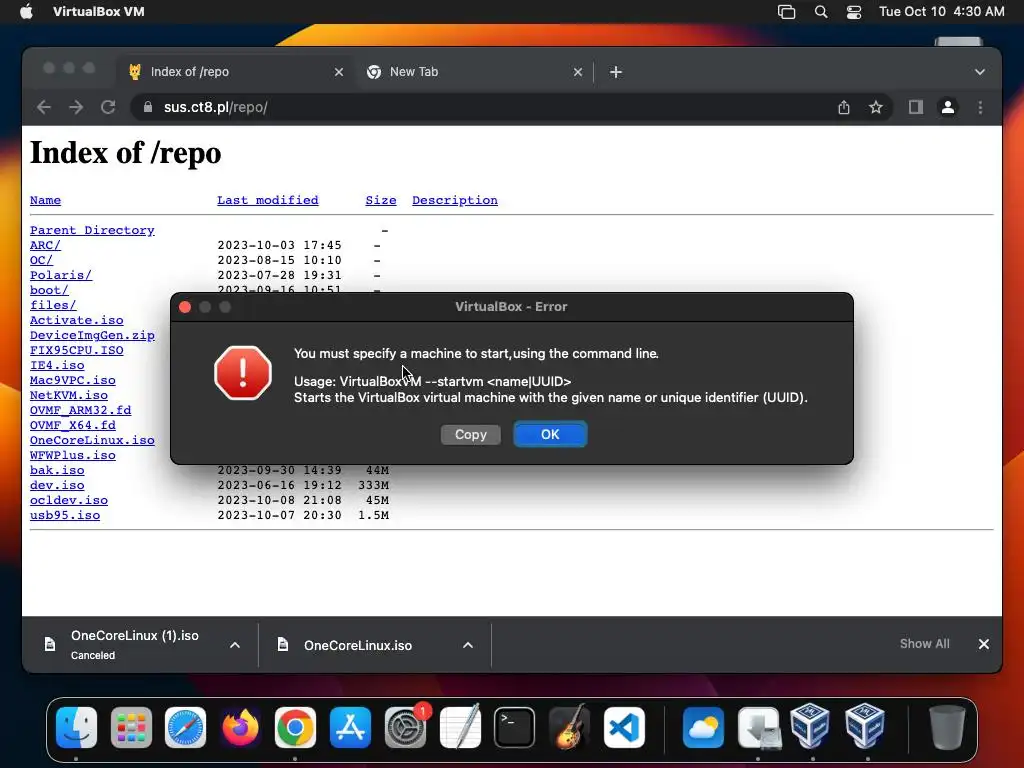Open the Chrome profile menu

click(x=948, y=107)
